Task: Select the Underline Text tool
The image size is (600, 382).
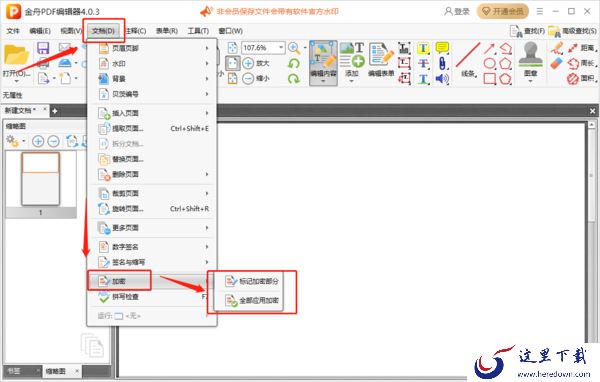Action: click(423, 79)
